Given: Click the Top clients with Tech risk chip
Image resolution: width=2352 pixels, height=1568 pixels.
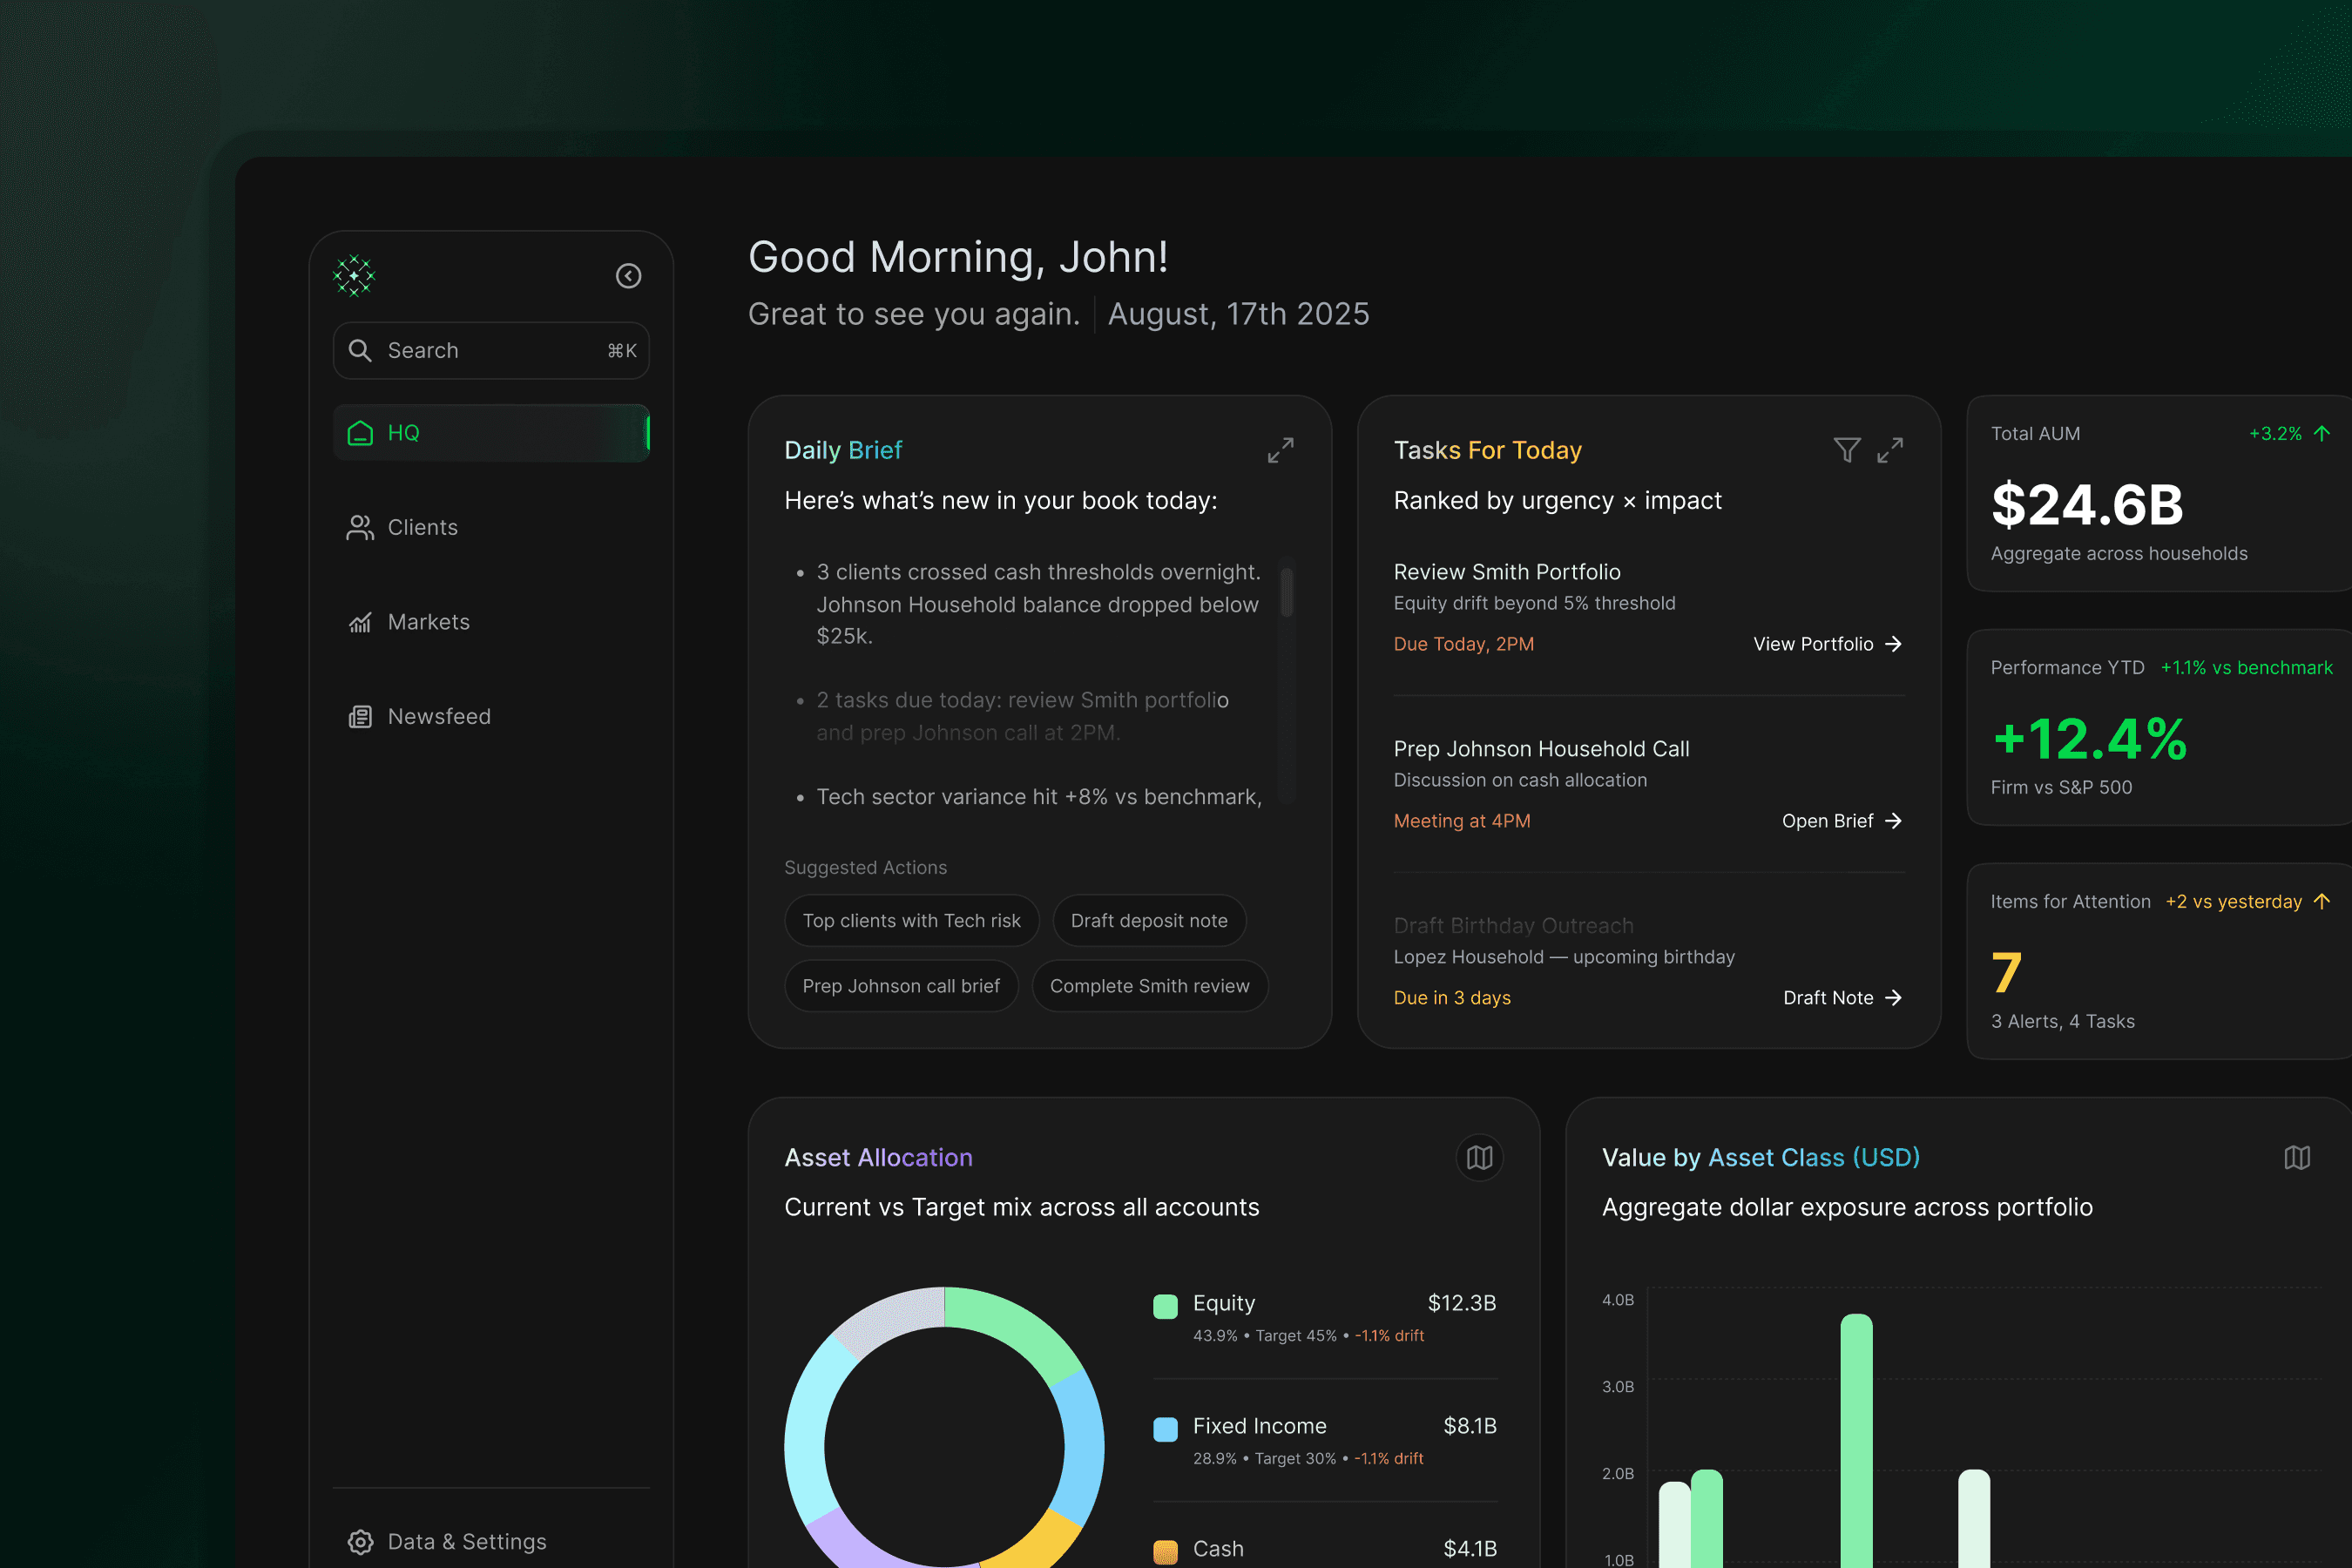Looking at the screenshot, I should 912,921.
